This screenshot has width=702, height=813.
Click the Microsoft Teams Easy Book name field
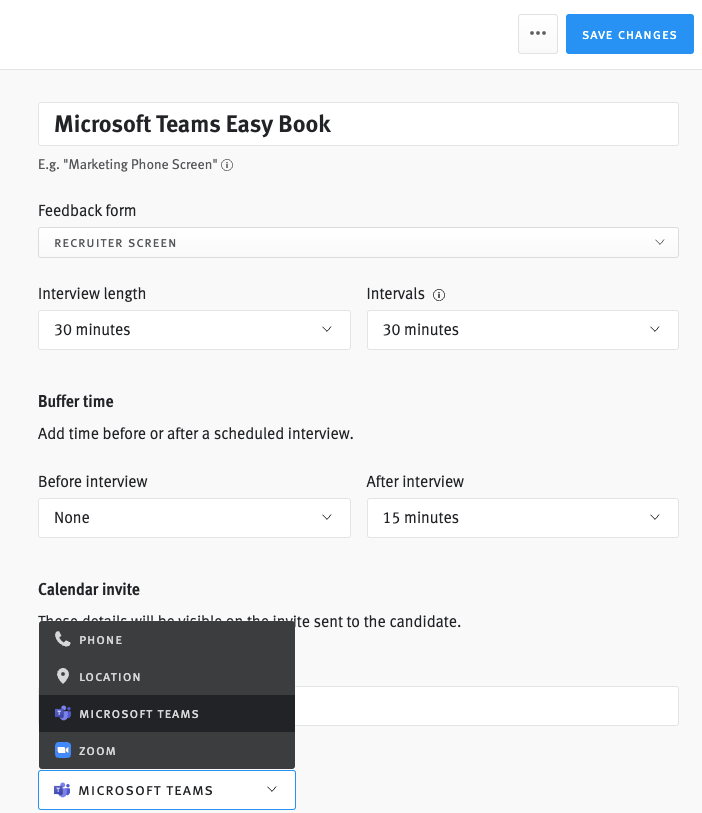click(357, 124)
